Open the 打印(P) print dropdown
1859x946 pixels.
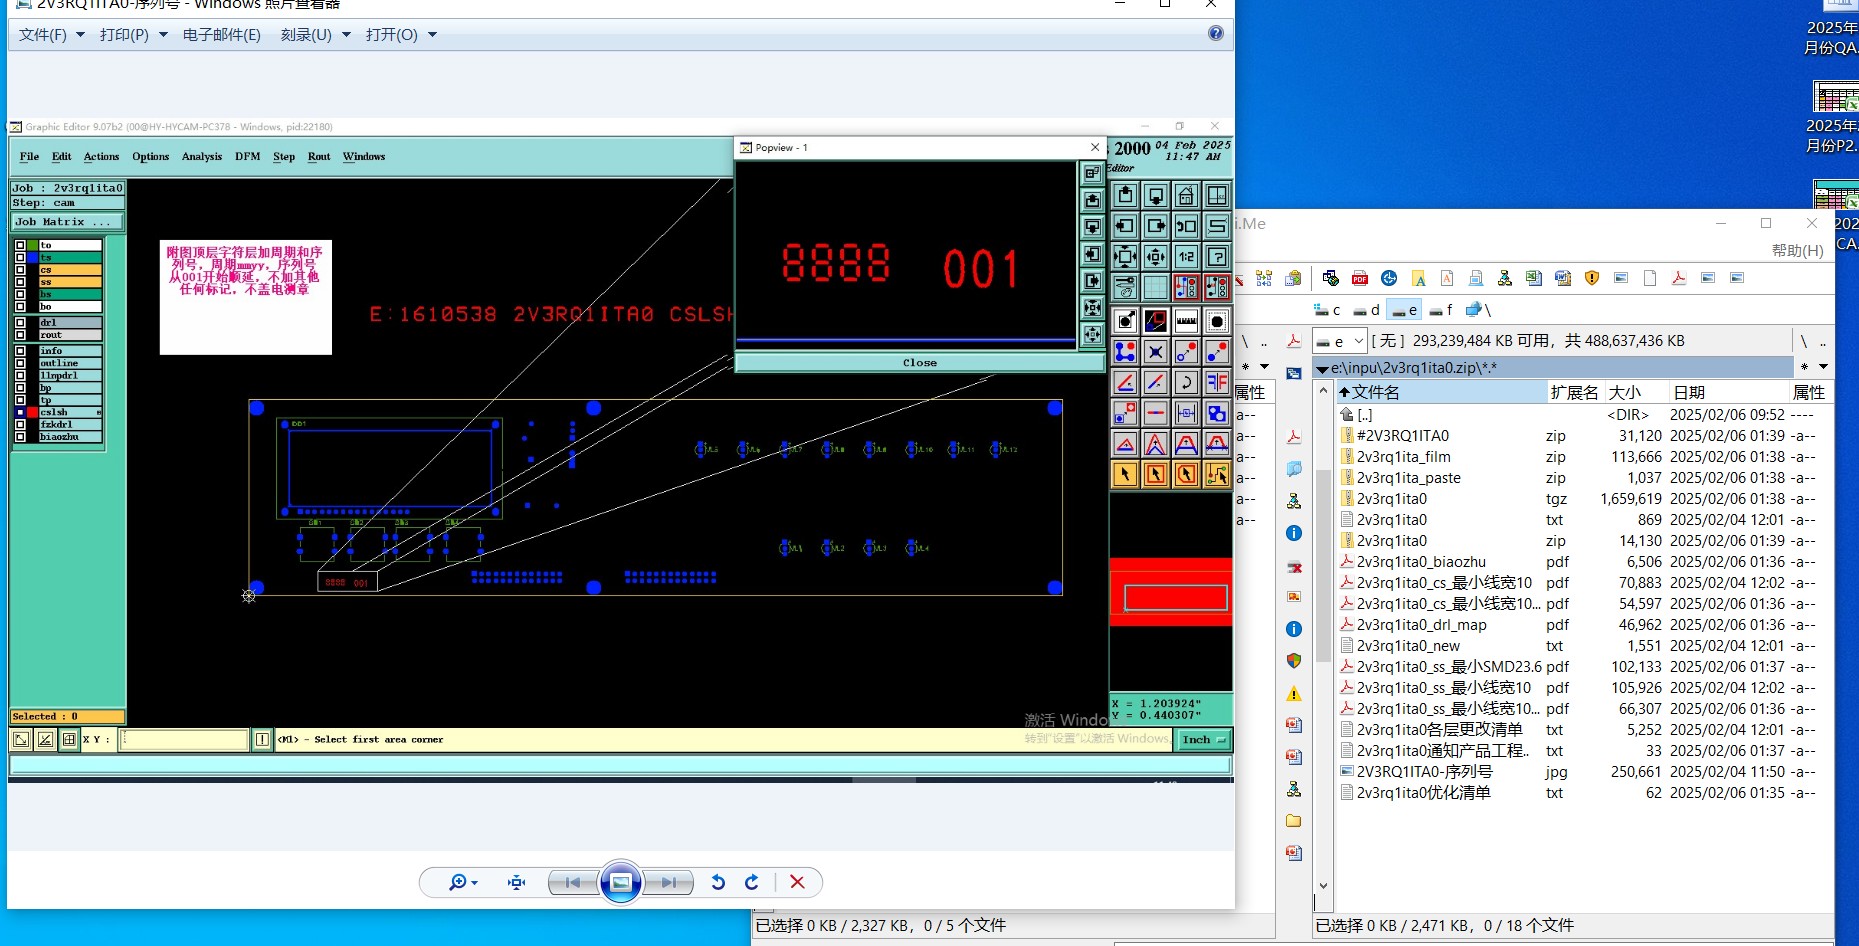(133, 35)
